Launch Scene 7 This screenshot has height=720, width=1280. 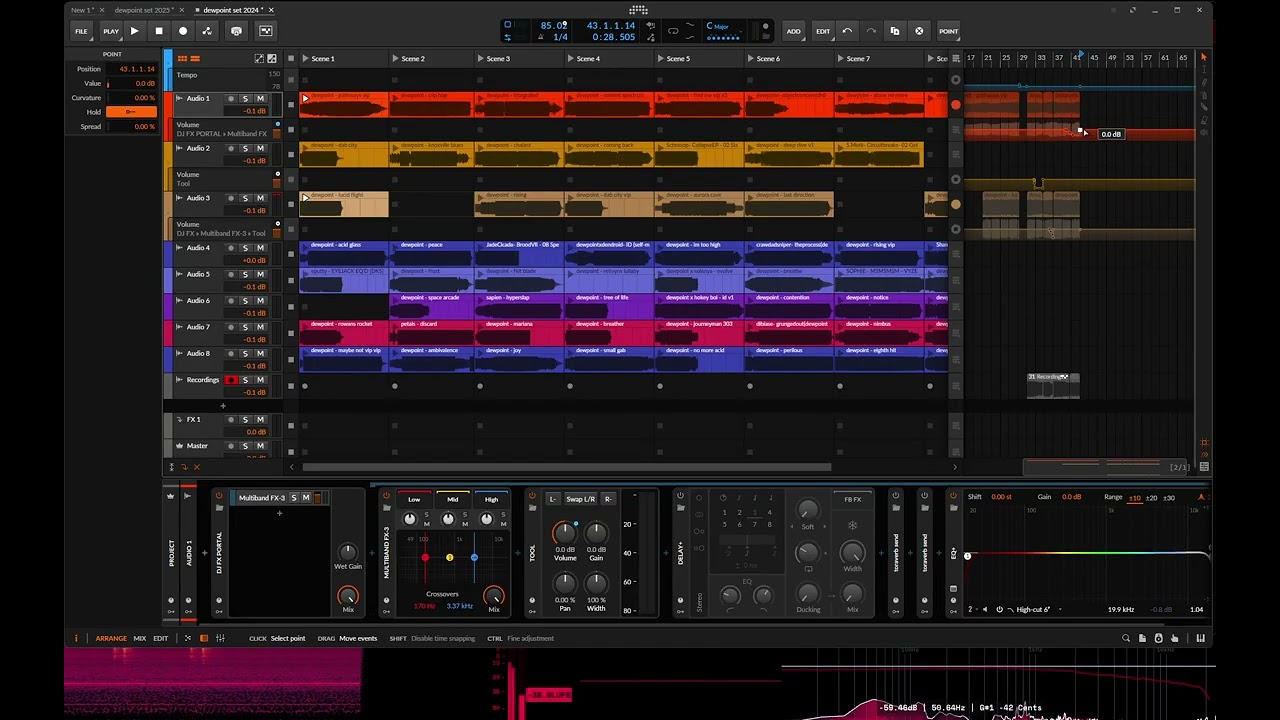(840, 58)
